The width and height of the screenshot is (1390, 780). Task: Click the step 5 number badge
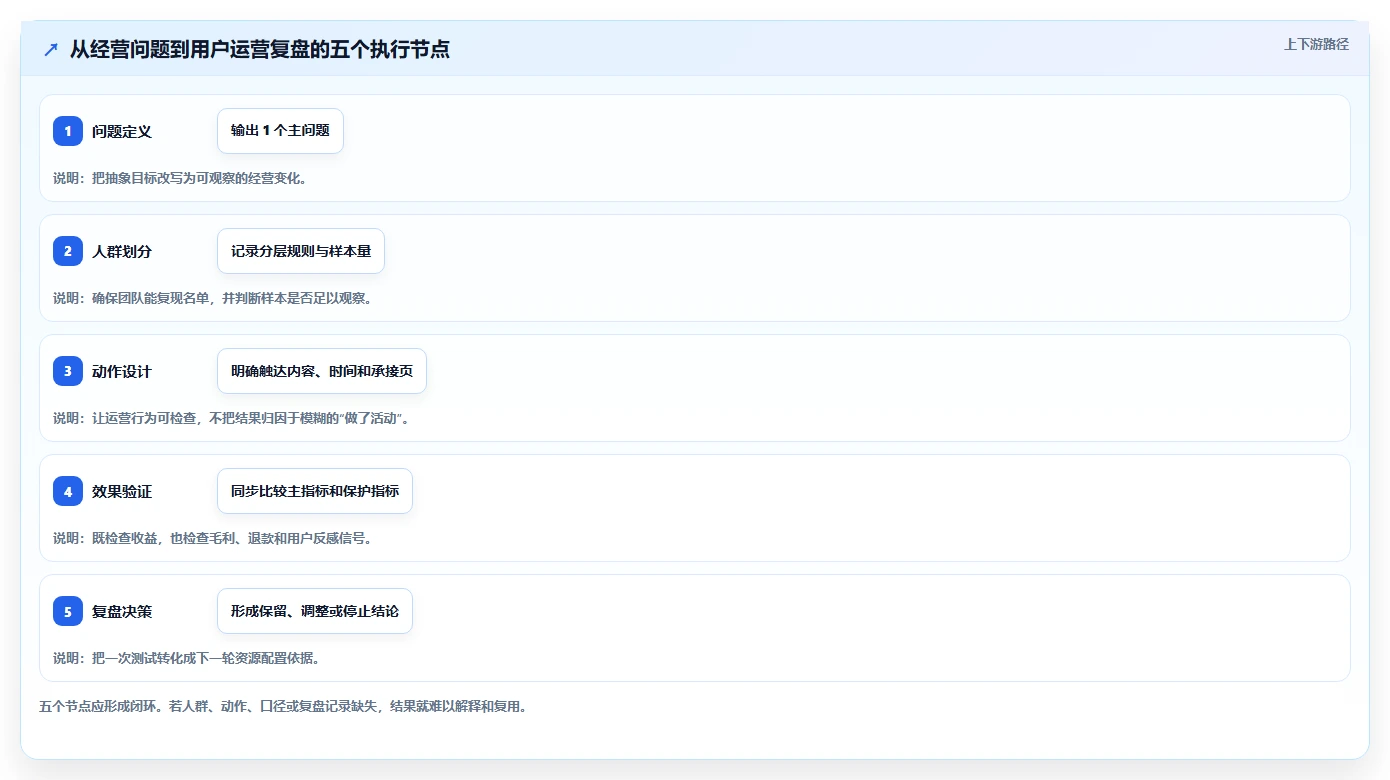68,611
